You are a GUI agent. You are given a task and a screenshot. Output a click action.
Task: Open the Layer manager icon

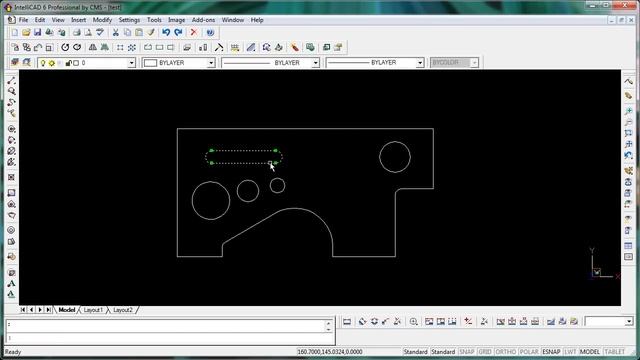coord(15,62)
